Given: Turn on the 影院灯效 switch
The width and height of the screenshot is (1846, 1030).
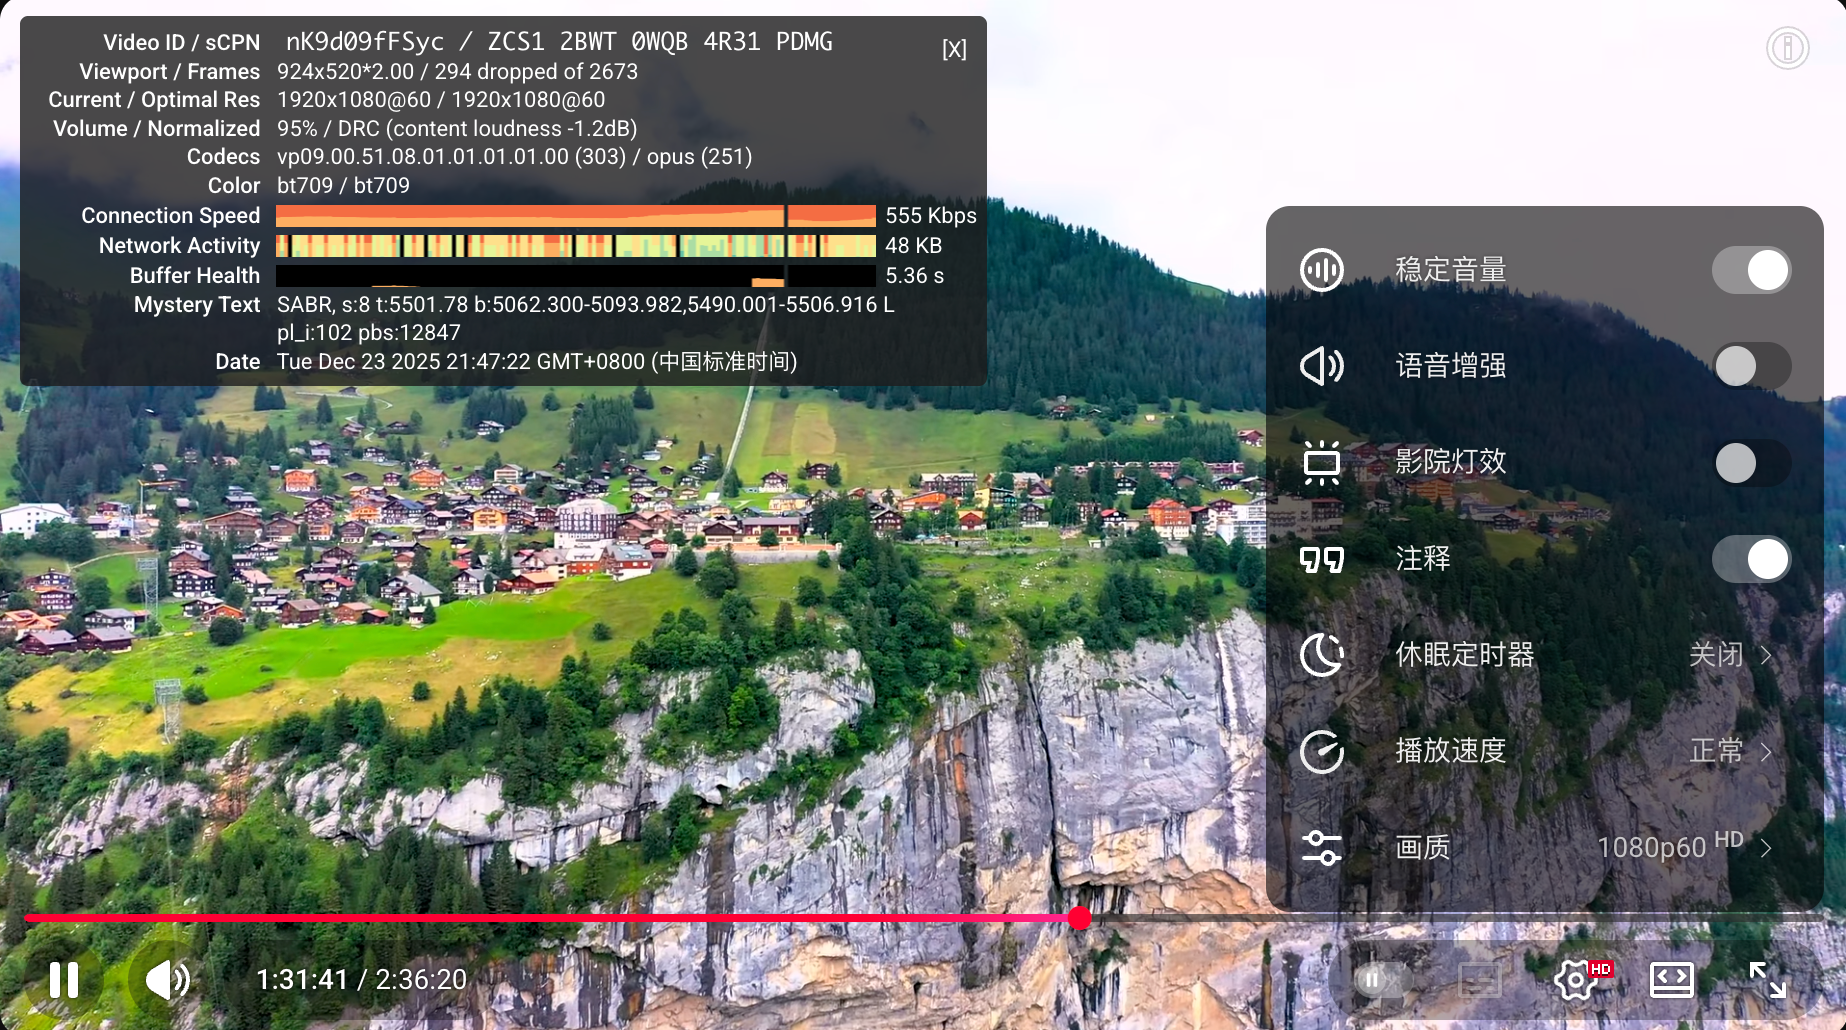Looking at the screenshot, I should point(1751,463).
